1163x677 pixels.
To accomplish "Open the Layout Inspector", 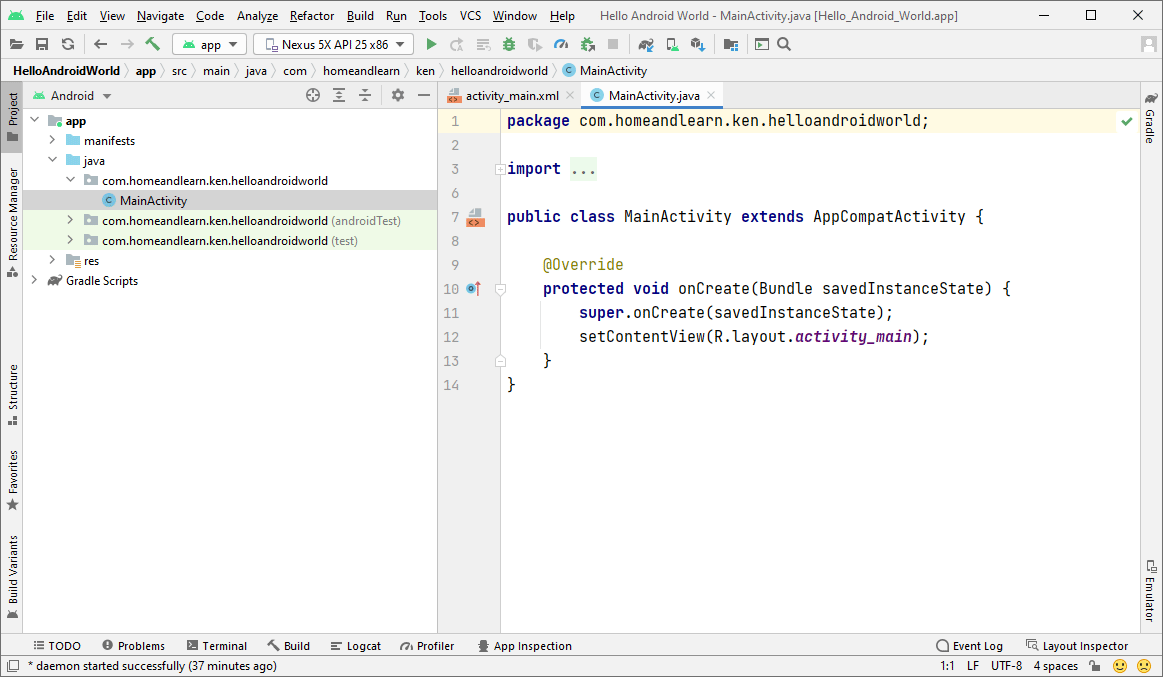I will (x=1077, y=646).
